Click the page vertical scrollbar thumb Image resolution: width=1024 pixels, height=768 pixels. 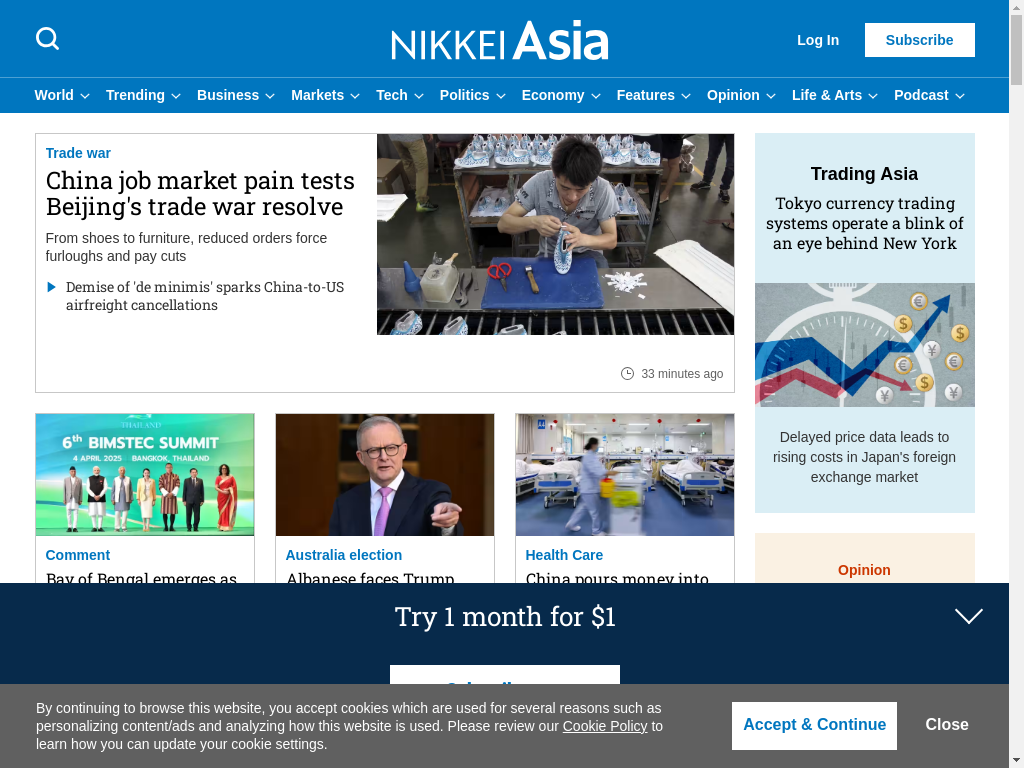tap(1016, 50)
